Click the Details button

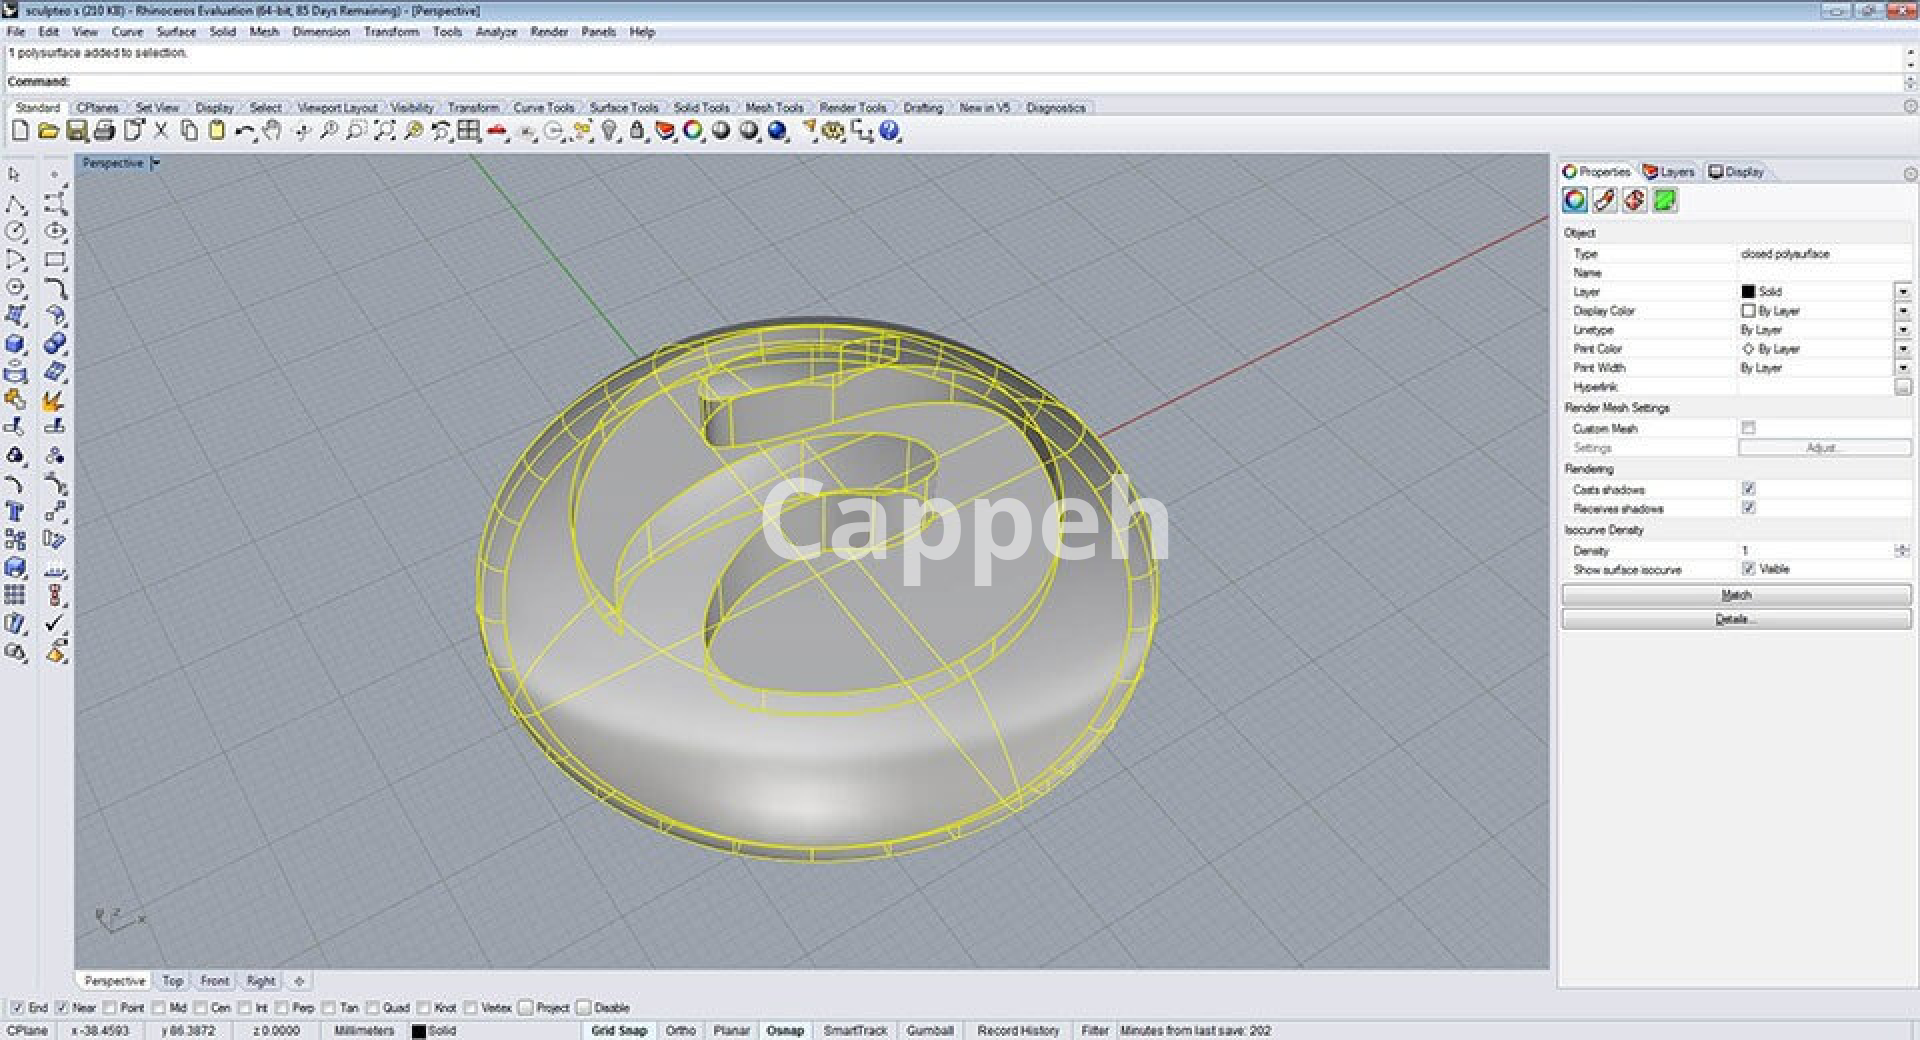[1735, 619]
